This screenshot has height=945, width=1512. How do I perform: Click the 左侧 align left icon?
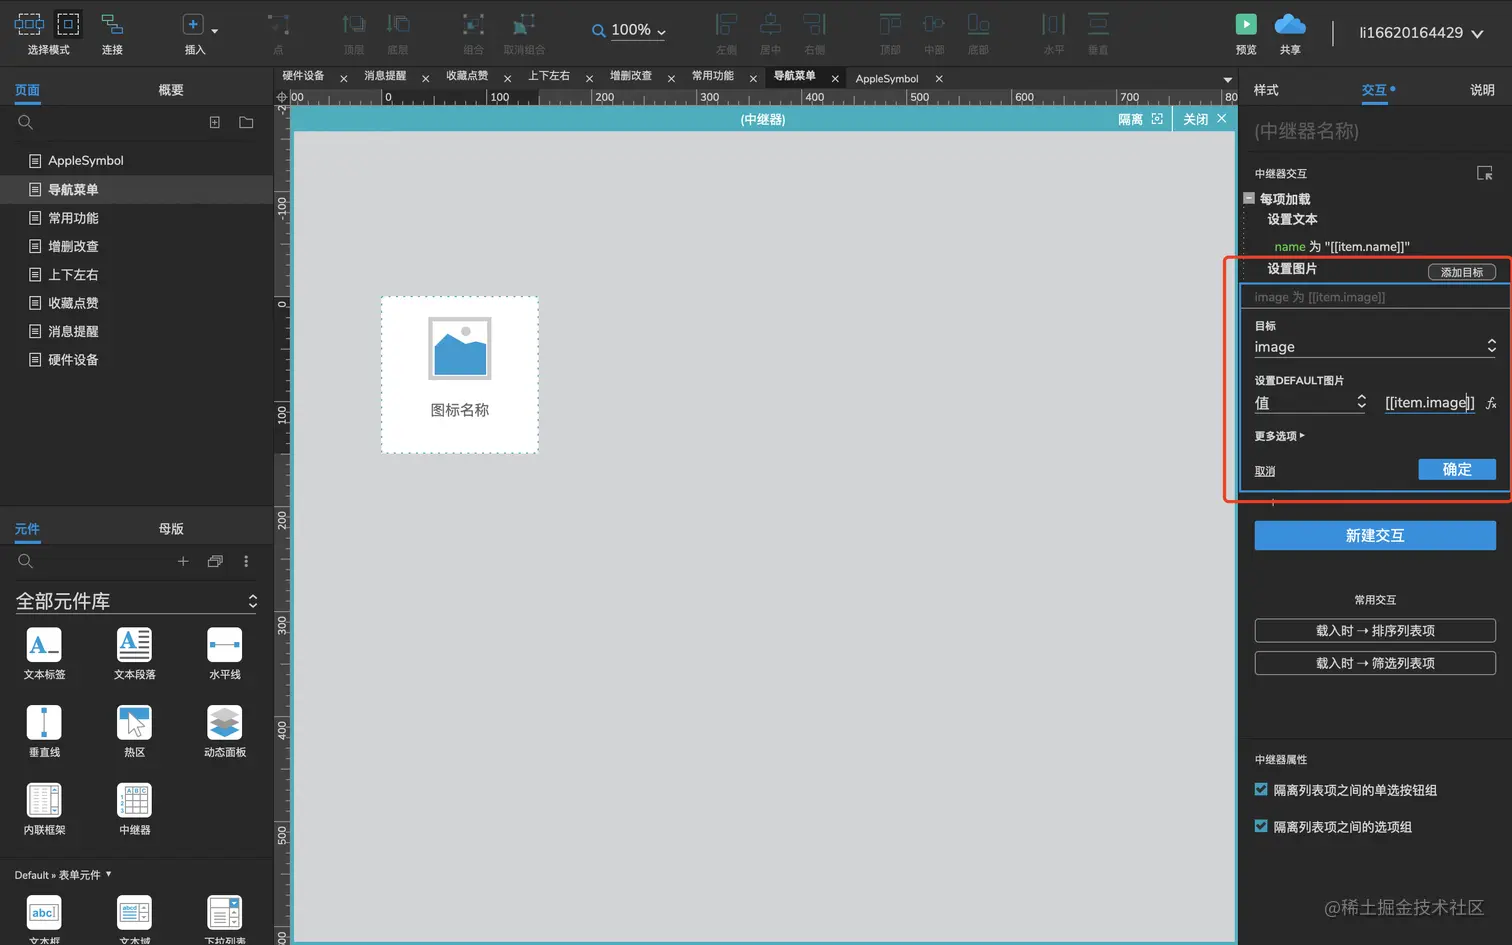[x=726, y=24]
